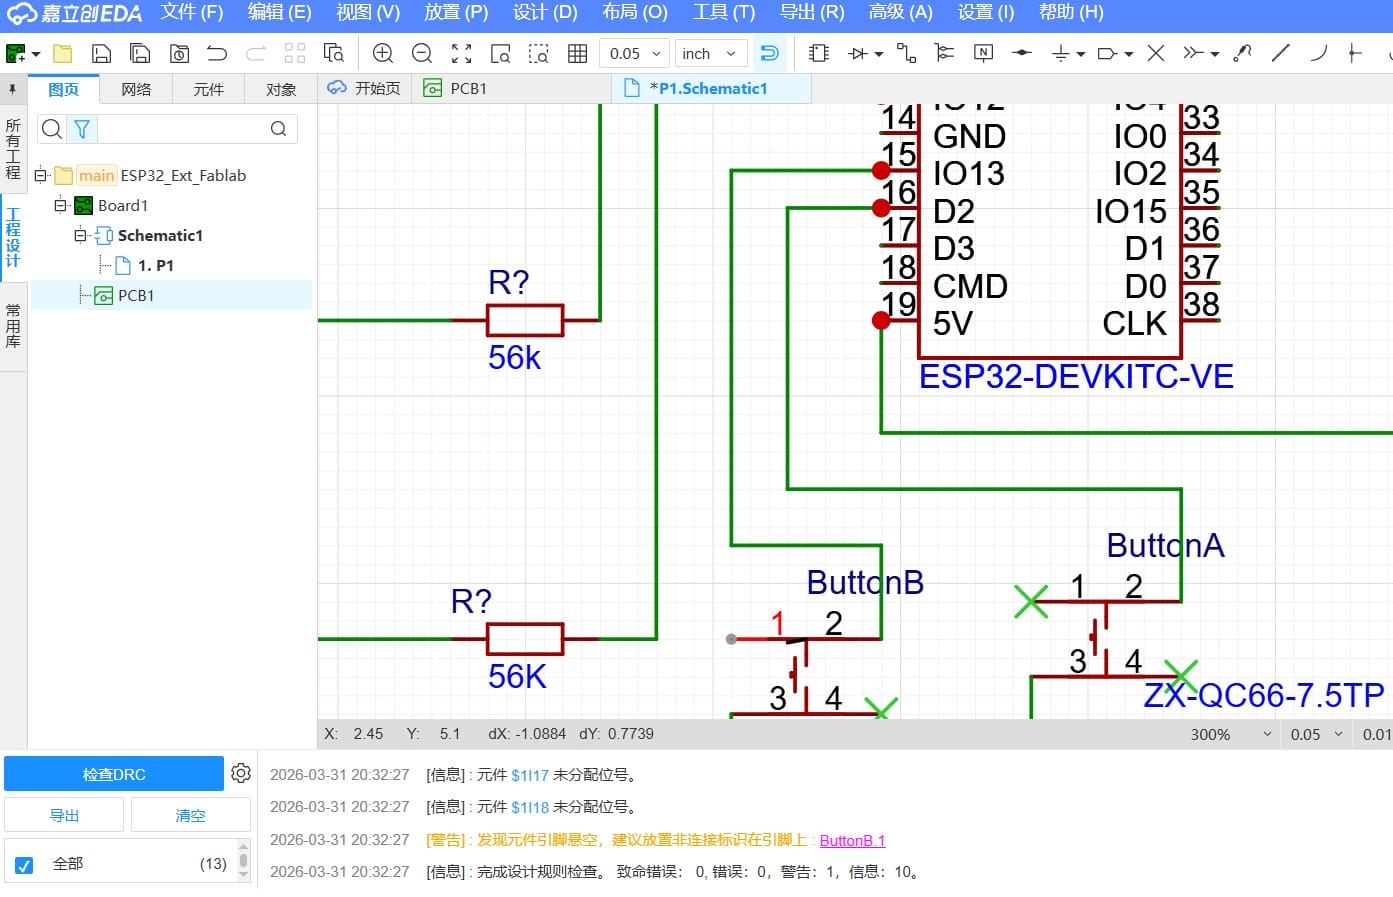Select the straight line drawing tool
The image size is (1393, 897).
pyautogui.click(x=1280, y=54)
